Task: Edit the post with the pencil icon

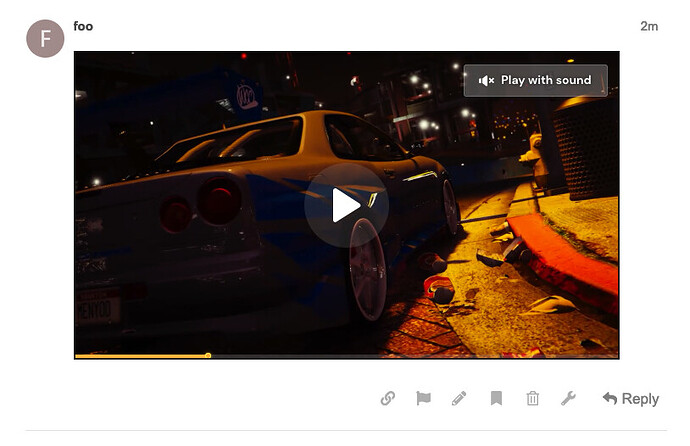Action: pyautogui.click(x=459, y=398)
